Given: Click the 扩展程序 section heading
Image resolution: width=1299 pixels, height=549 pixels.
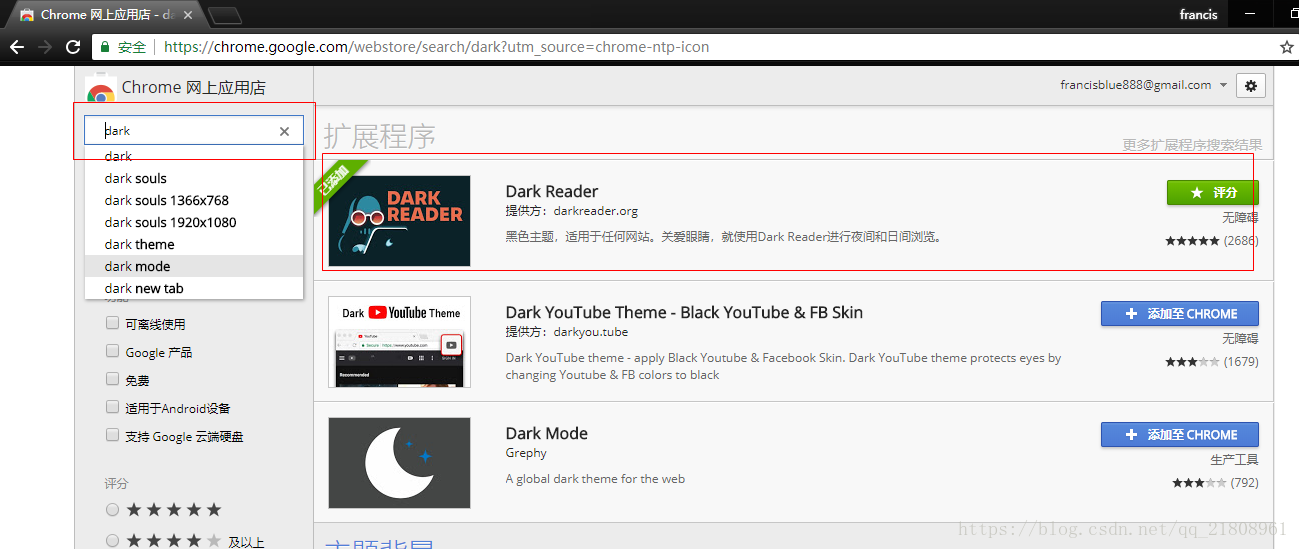Looking at the screenshot, I should [x=380, y=136].
